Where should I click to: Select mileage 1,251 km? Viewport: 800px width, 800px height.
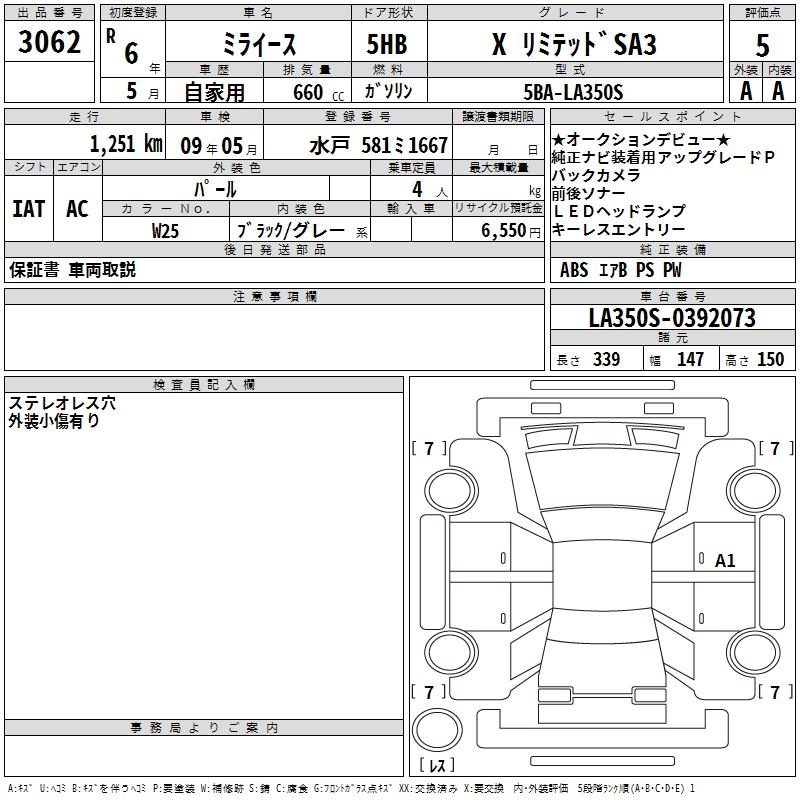tap(126, 144)
